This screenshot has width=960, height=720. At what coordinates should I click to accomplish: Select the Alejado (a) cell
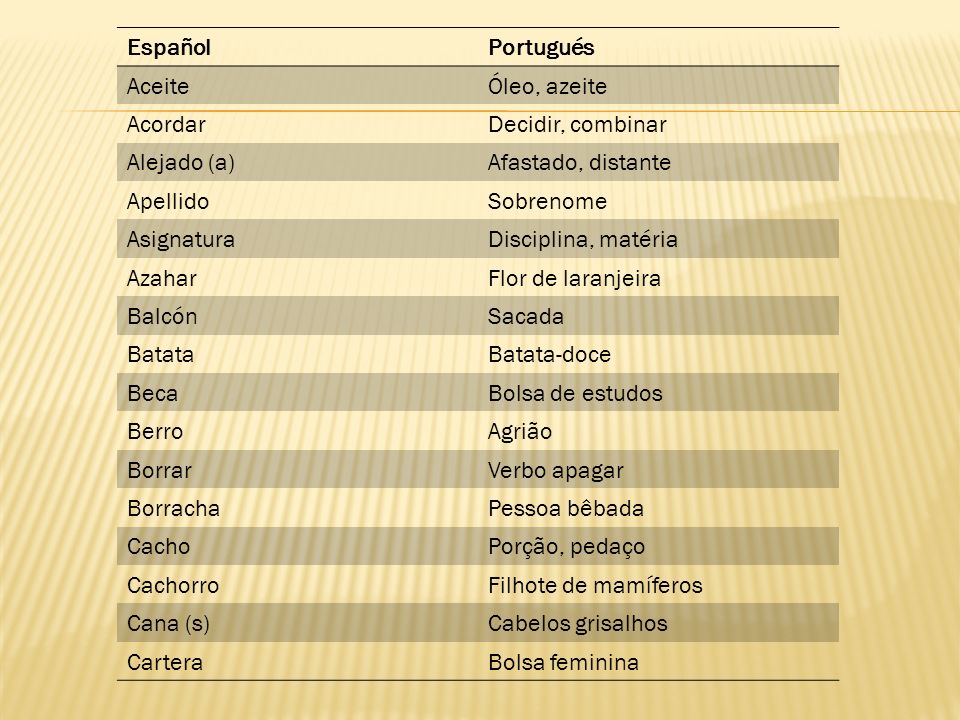pos(181,163)
